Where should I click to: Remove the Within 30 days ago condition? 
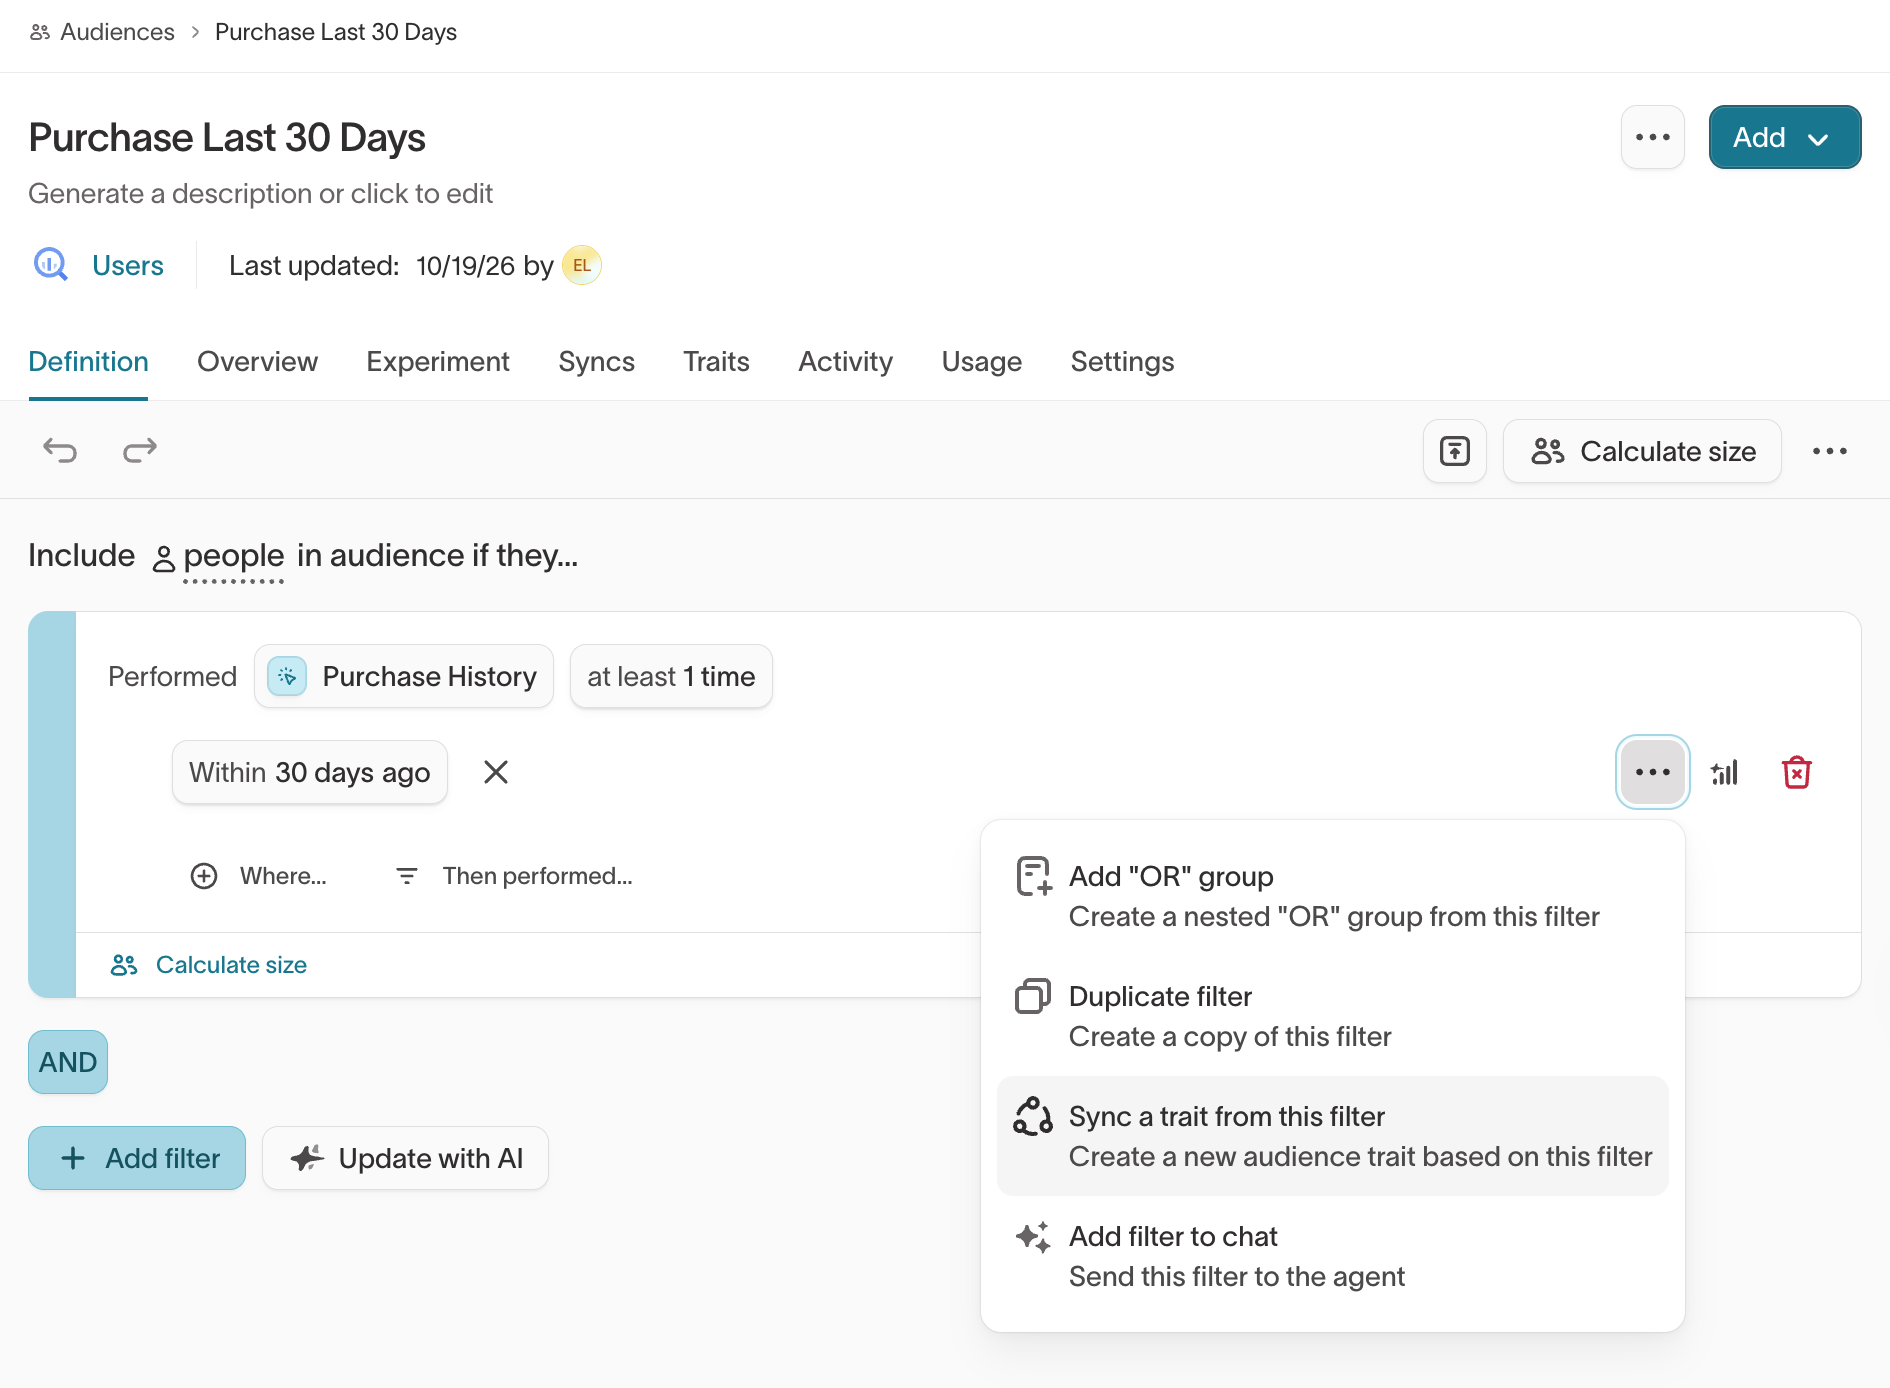click(x=496, y=772)
